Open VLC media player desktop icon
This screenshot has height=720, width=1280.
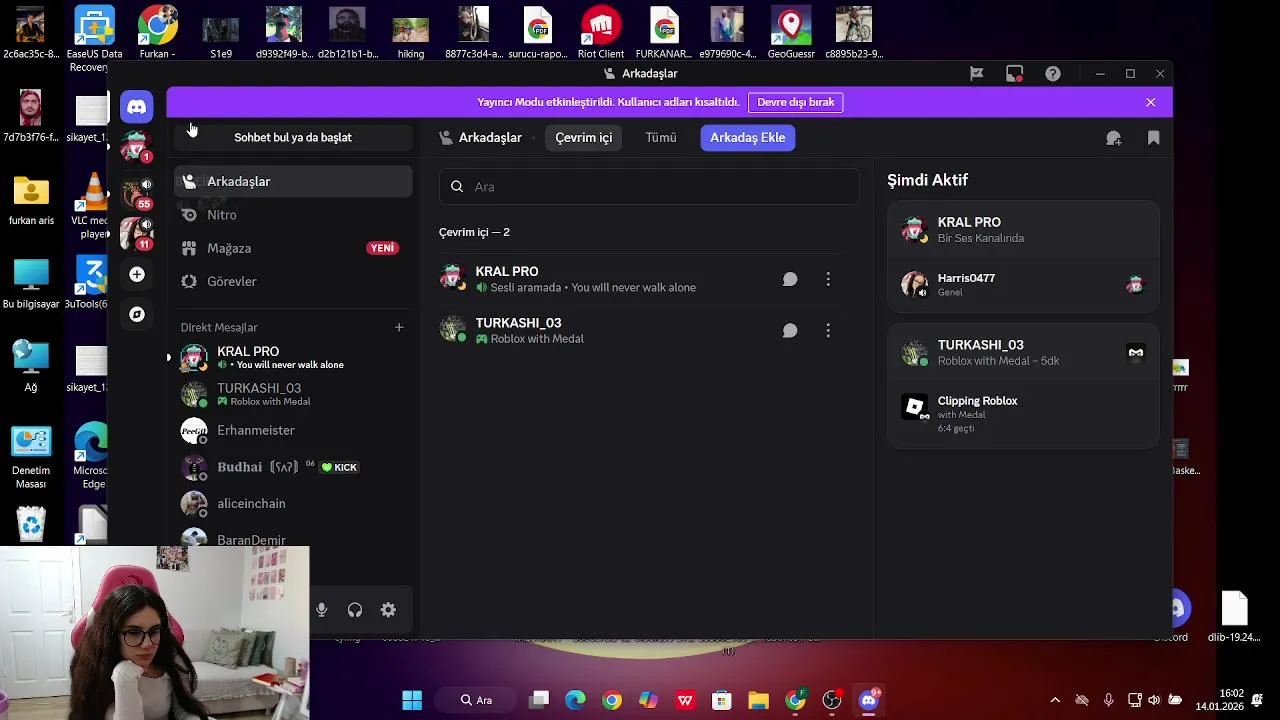click(94, 205)
